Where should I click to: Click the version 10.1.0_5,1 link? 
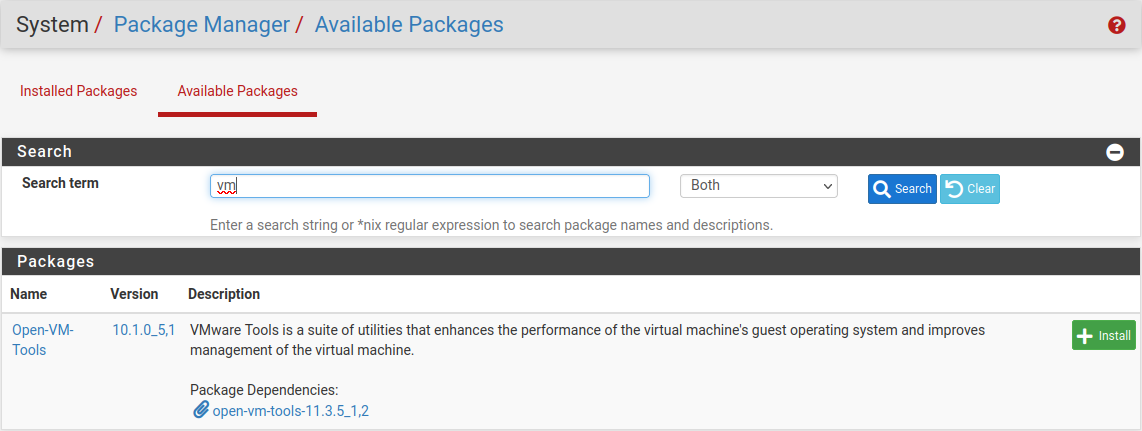pyautogui.click(x=144, y=330)
